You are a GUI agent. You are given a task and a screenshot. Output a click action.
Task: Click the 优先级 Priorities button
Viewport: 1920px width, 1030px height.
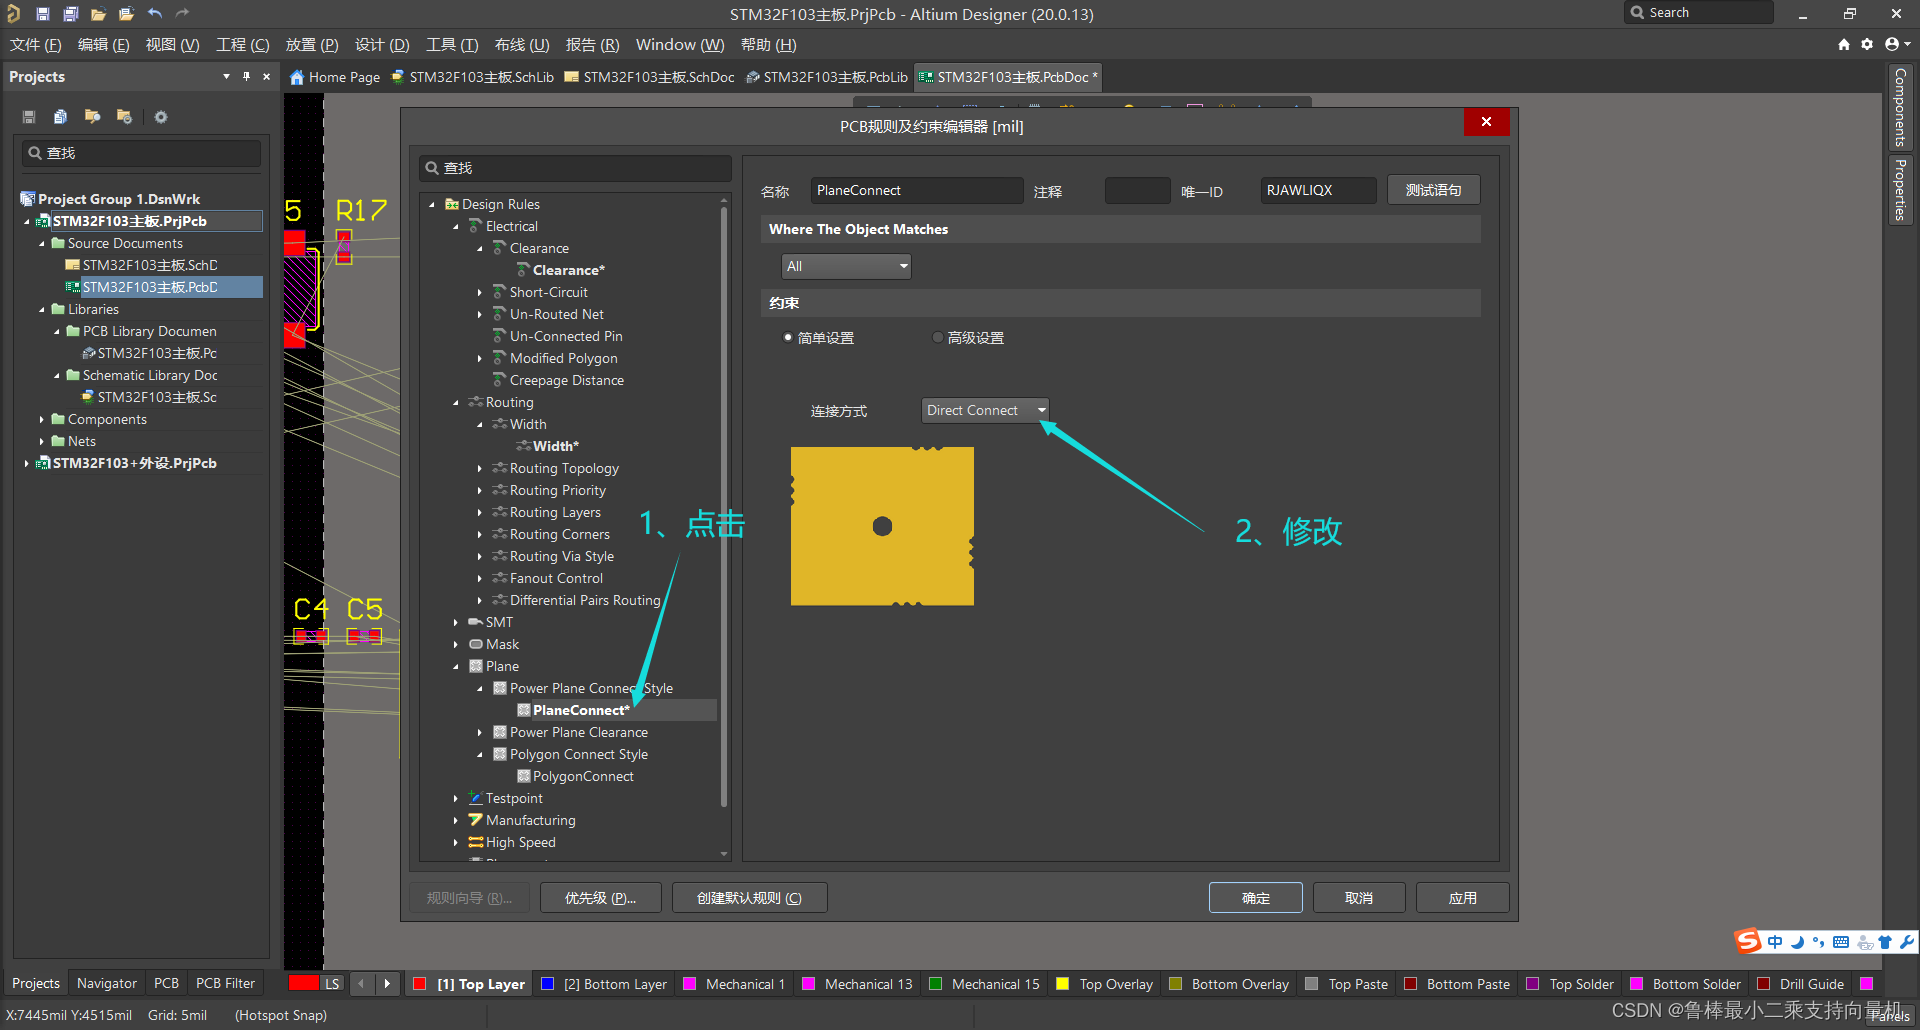click(x=601, y=898)
